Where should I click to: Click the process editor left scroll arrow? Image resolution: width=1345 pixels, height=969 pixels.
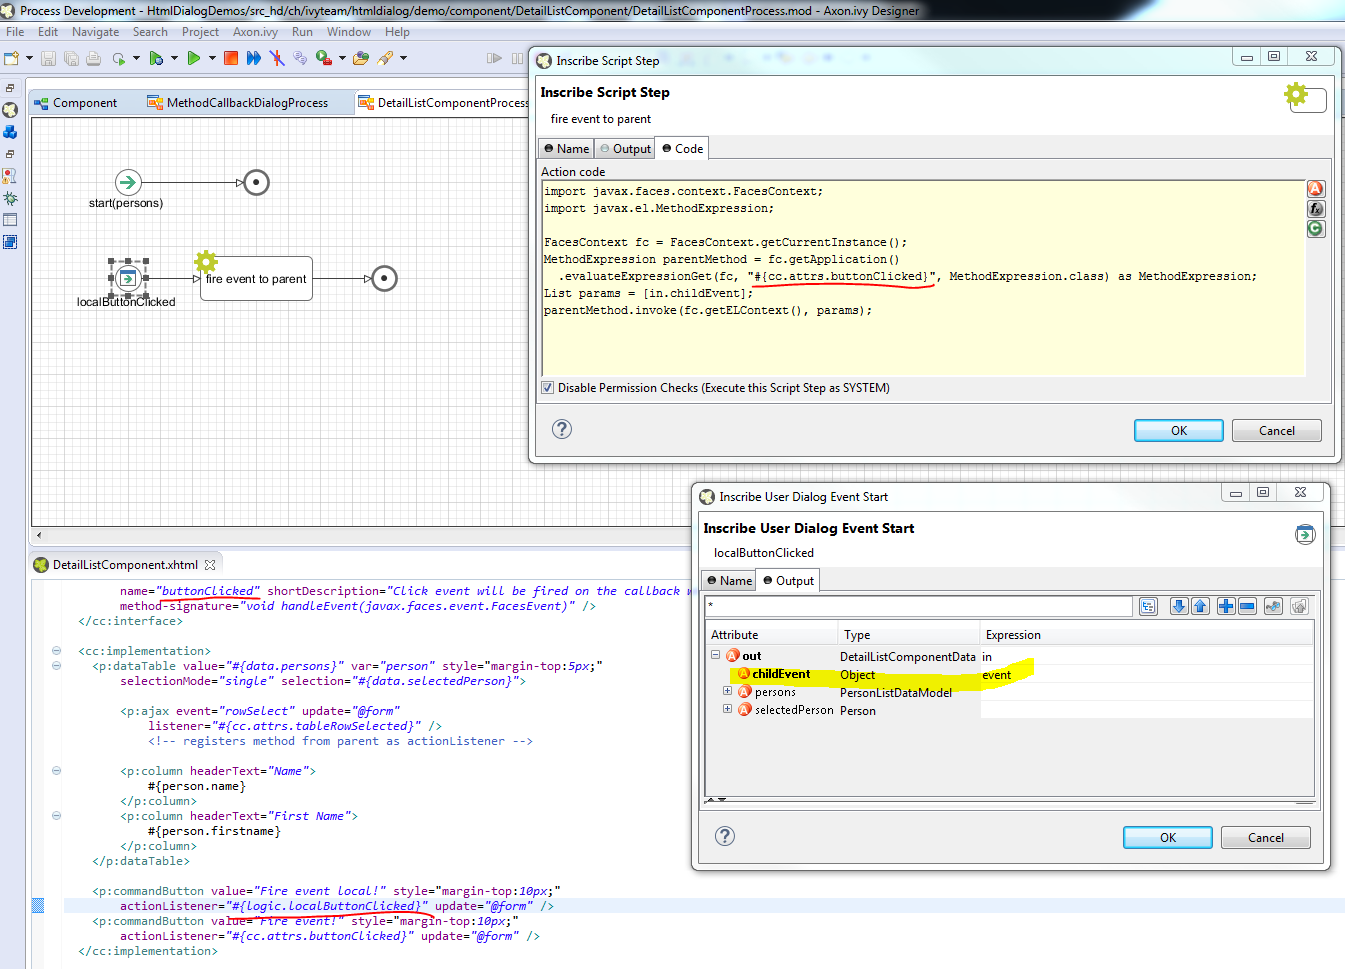point(38,536)
